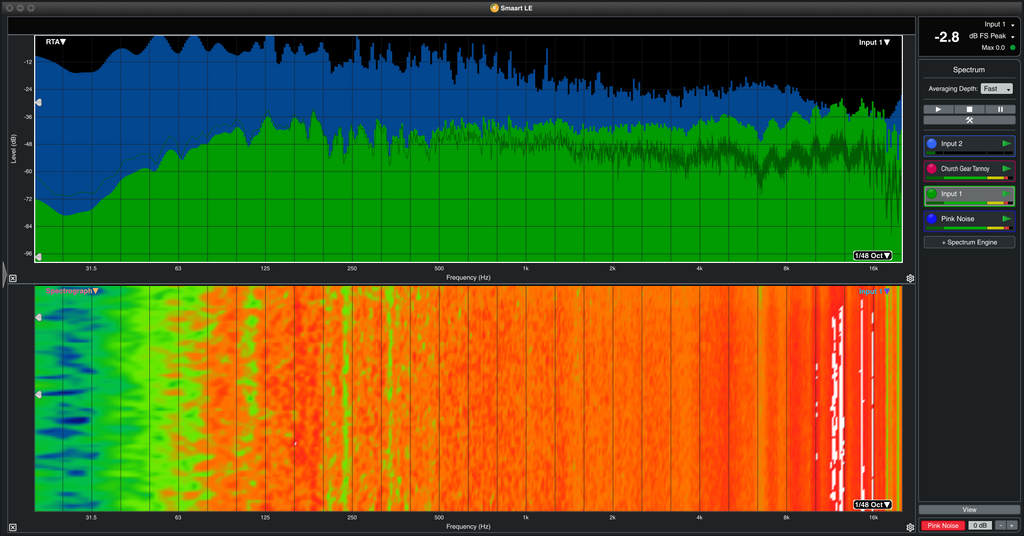
Task: Open RTA plot settings gear icon
Action: (x=910, y=278)
